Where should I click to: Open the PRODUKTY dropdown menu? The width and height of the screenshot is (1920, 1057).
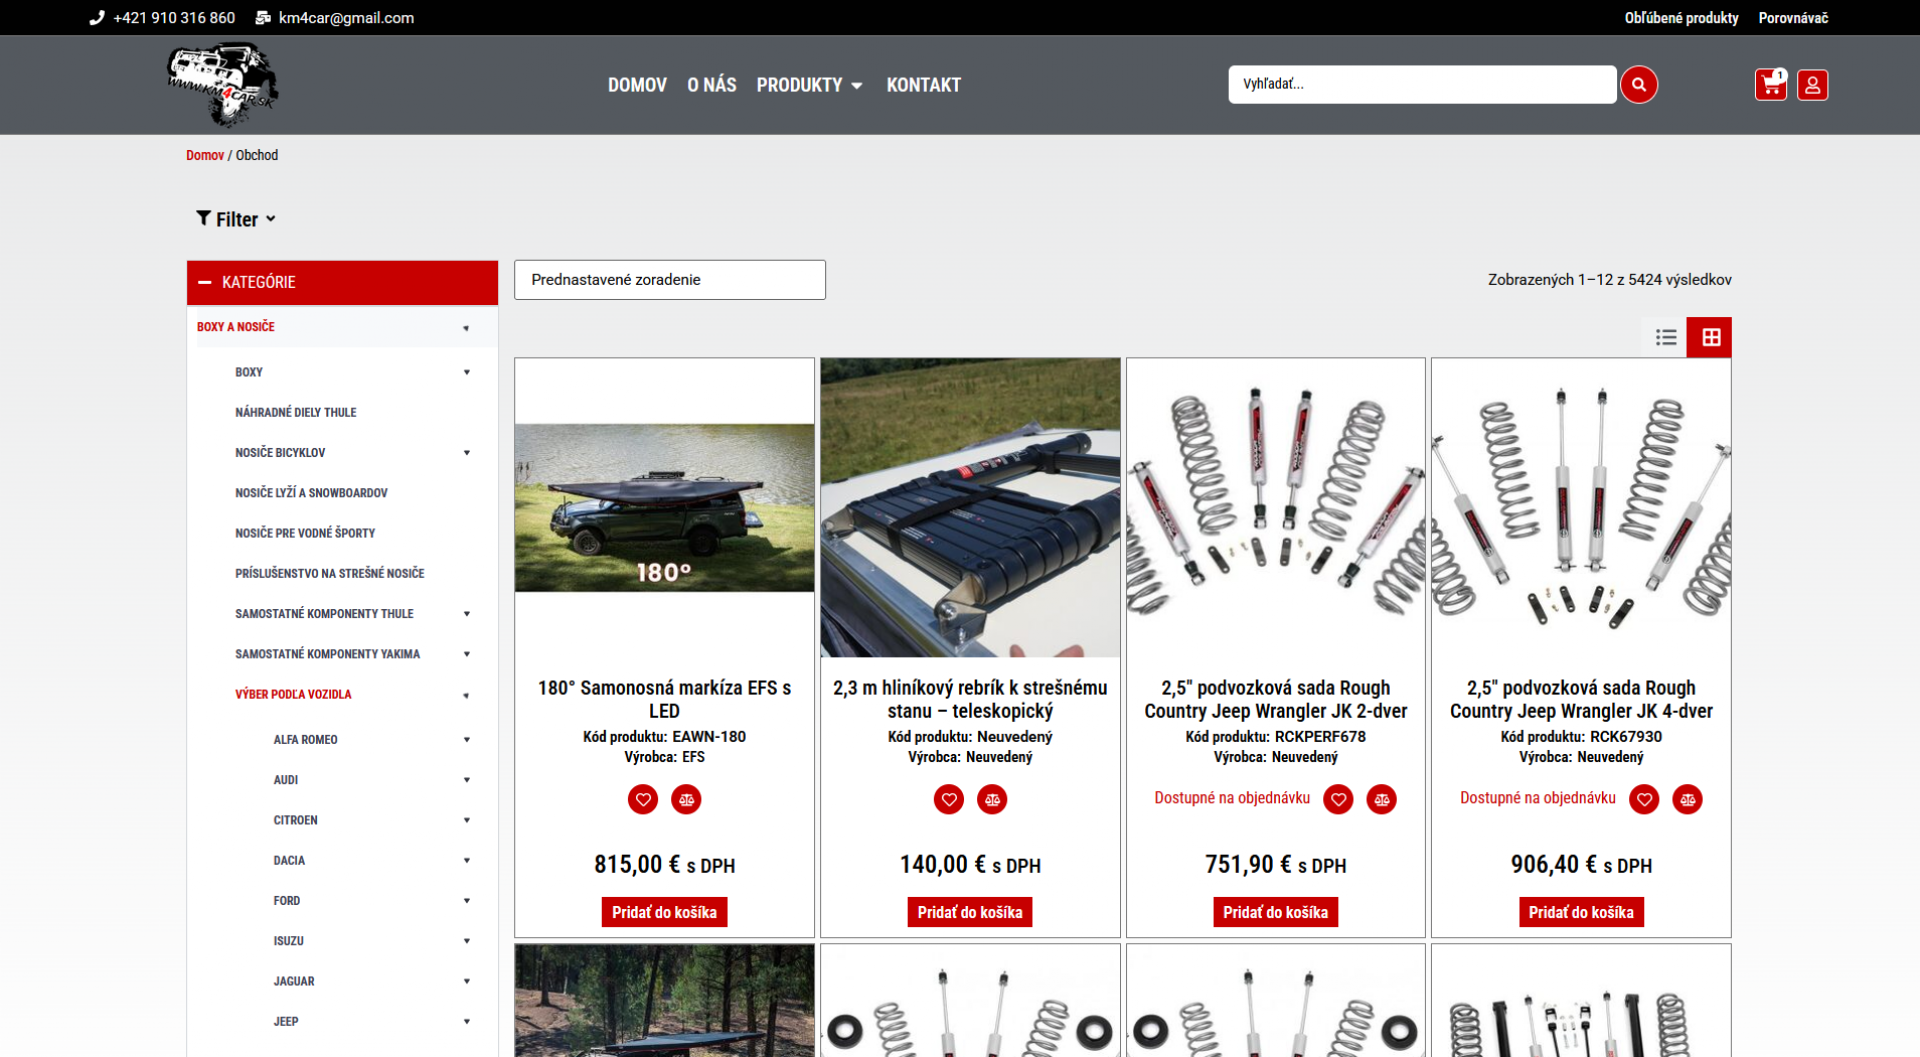(x=809, y=85)
